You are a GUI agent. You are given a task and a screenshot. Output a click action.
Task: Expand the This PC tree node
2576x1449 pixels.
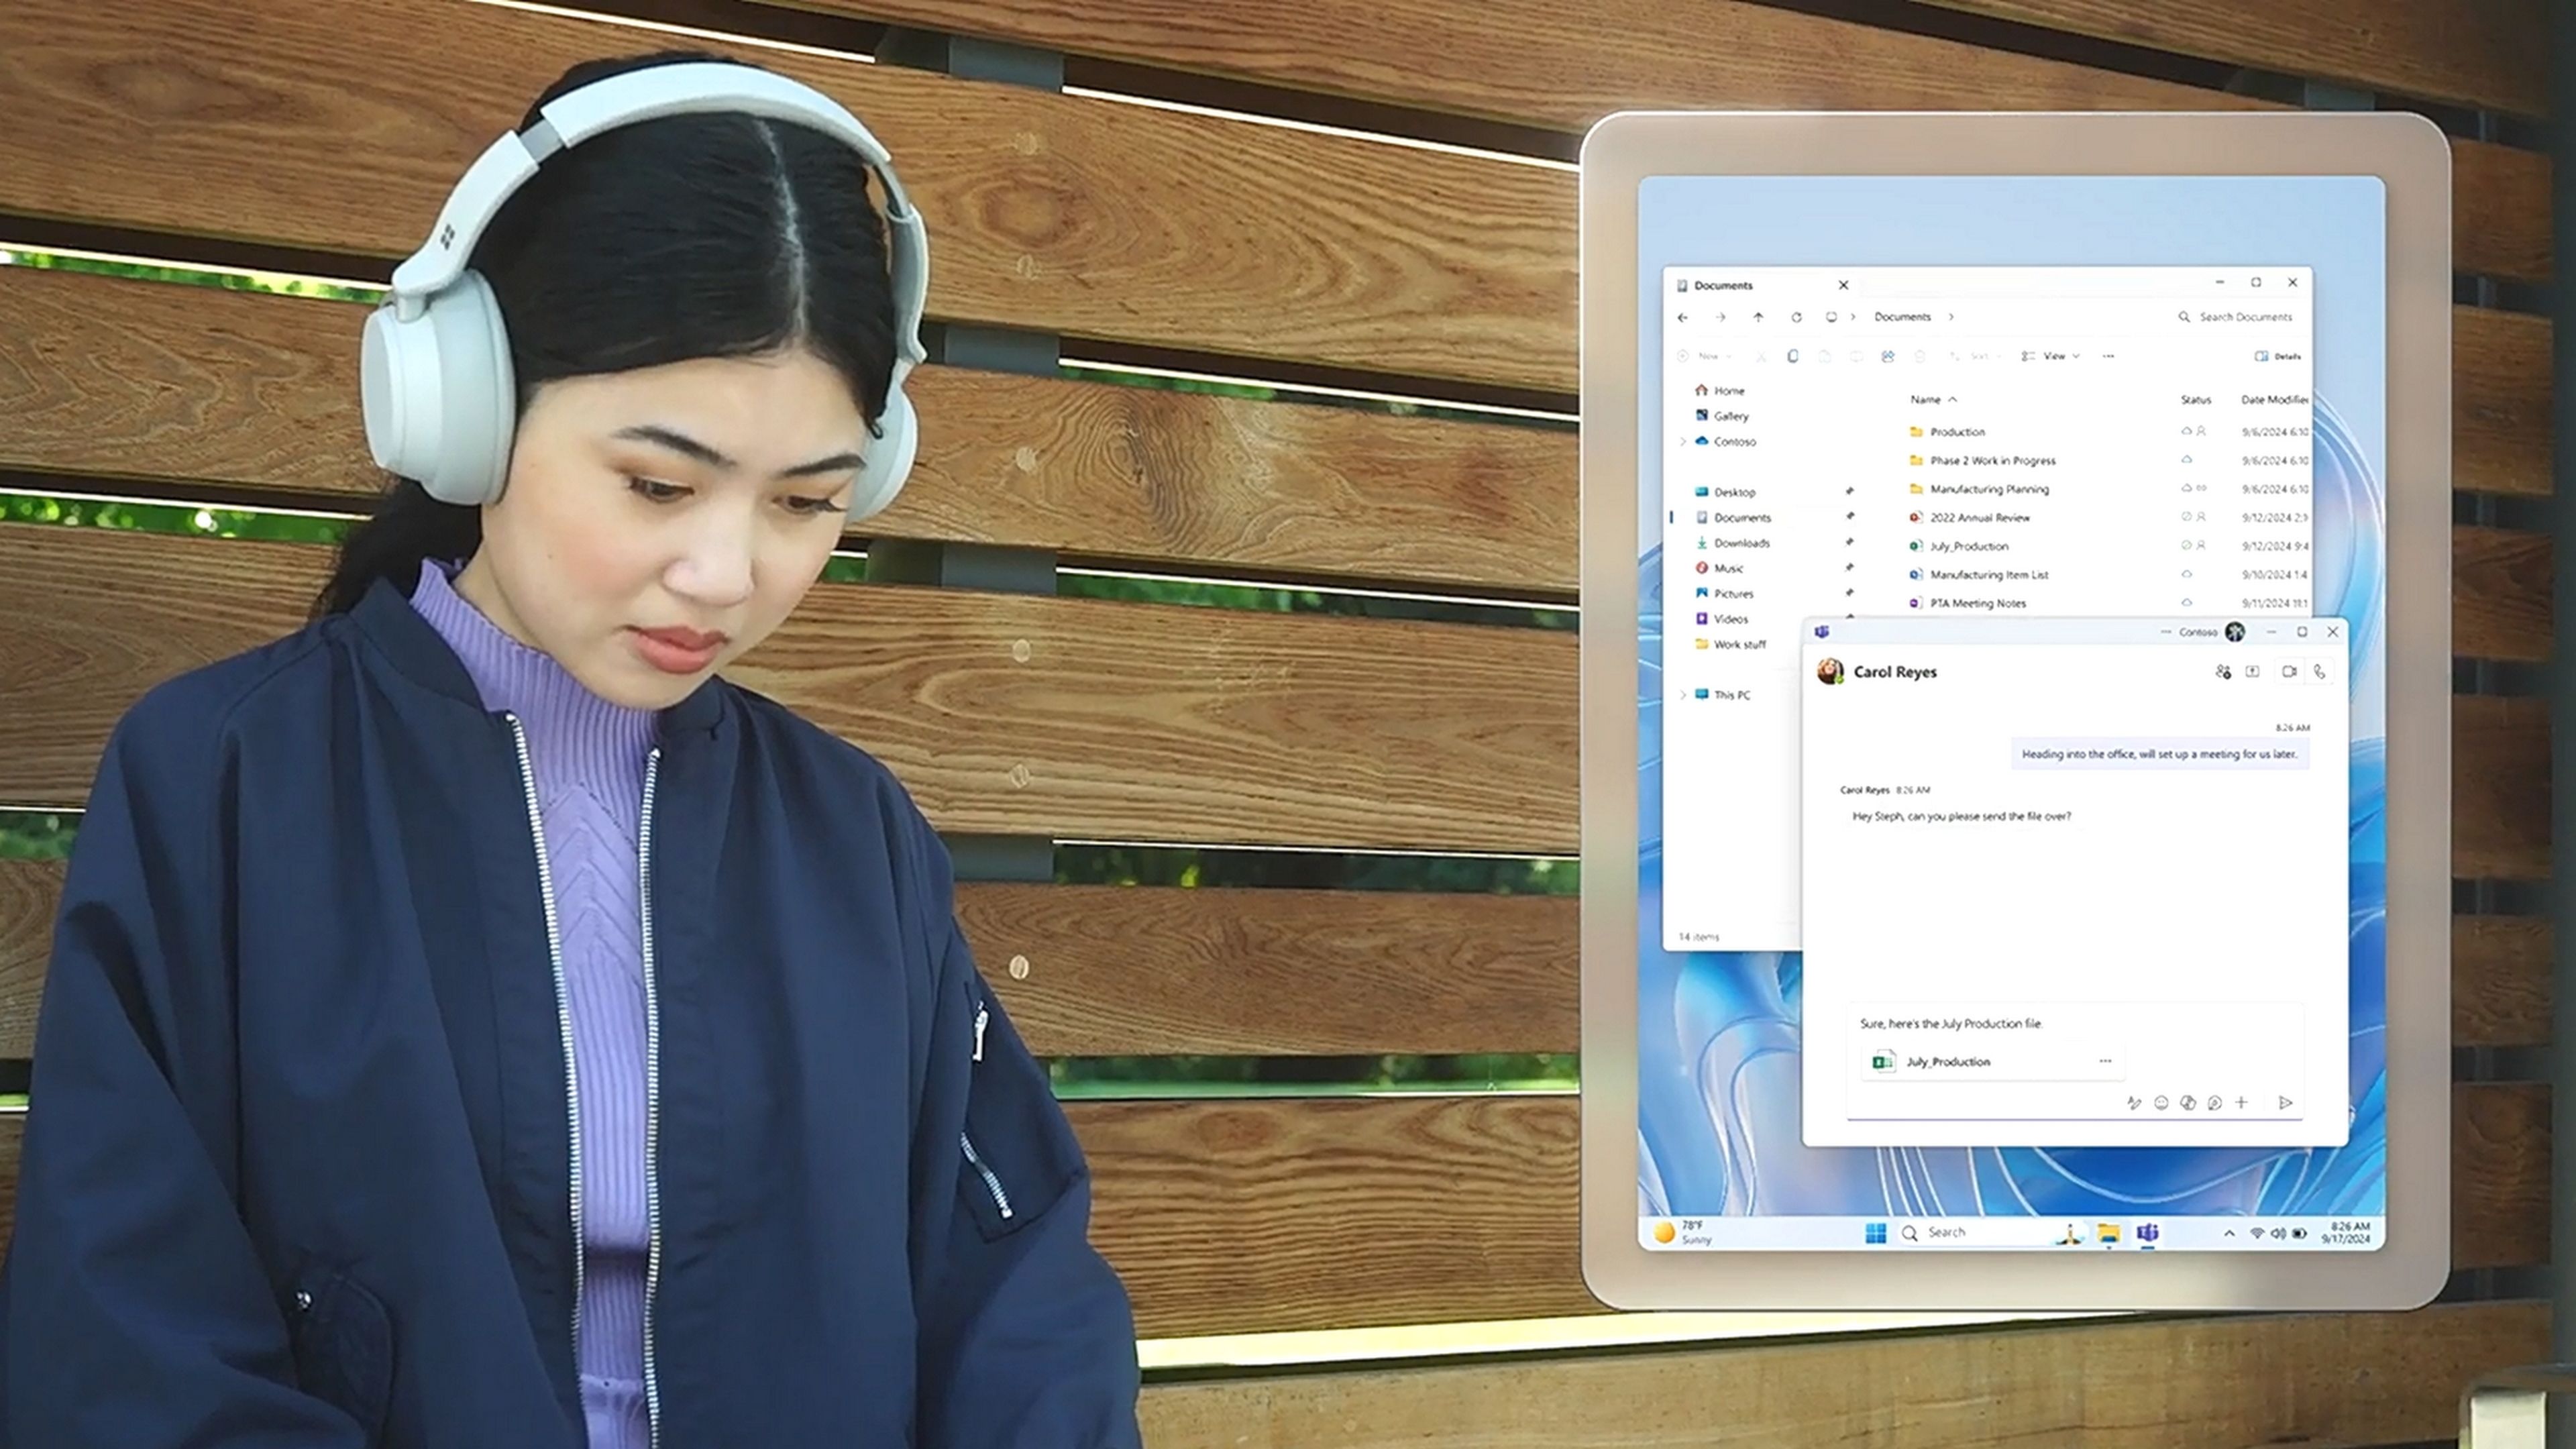click(x=1683, y=695)
